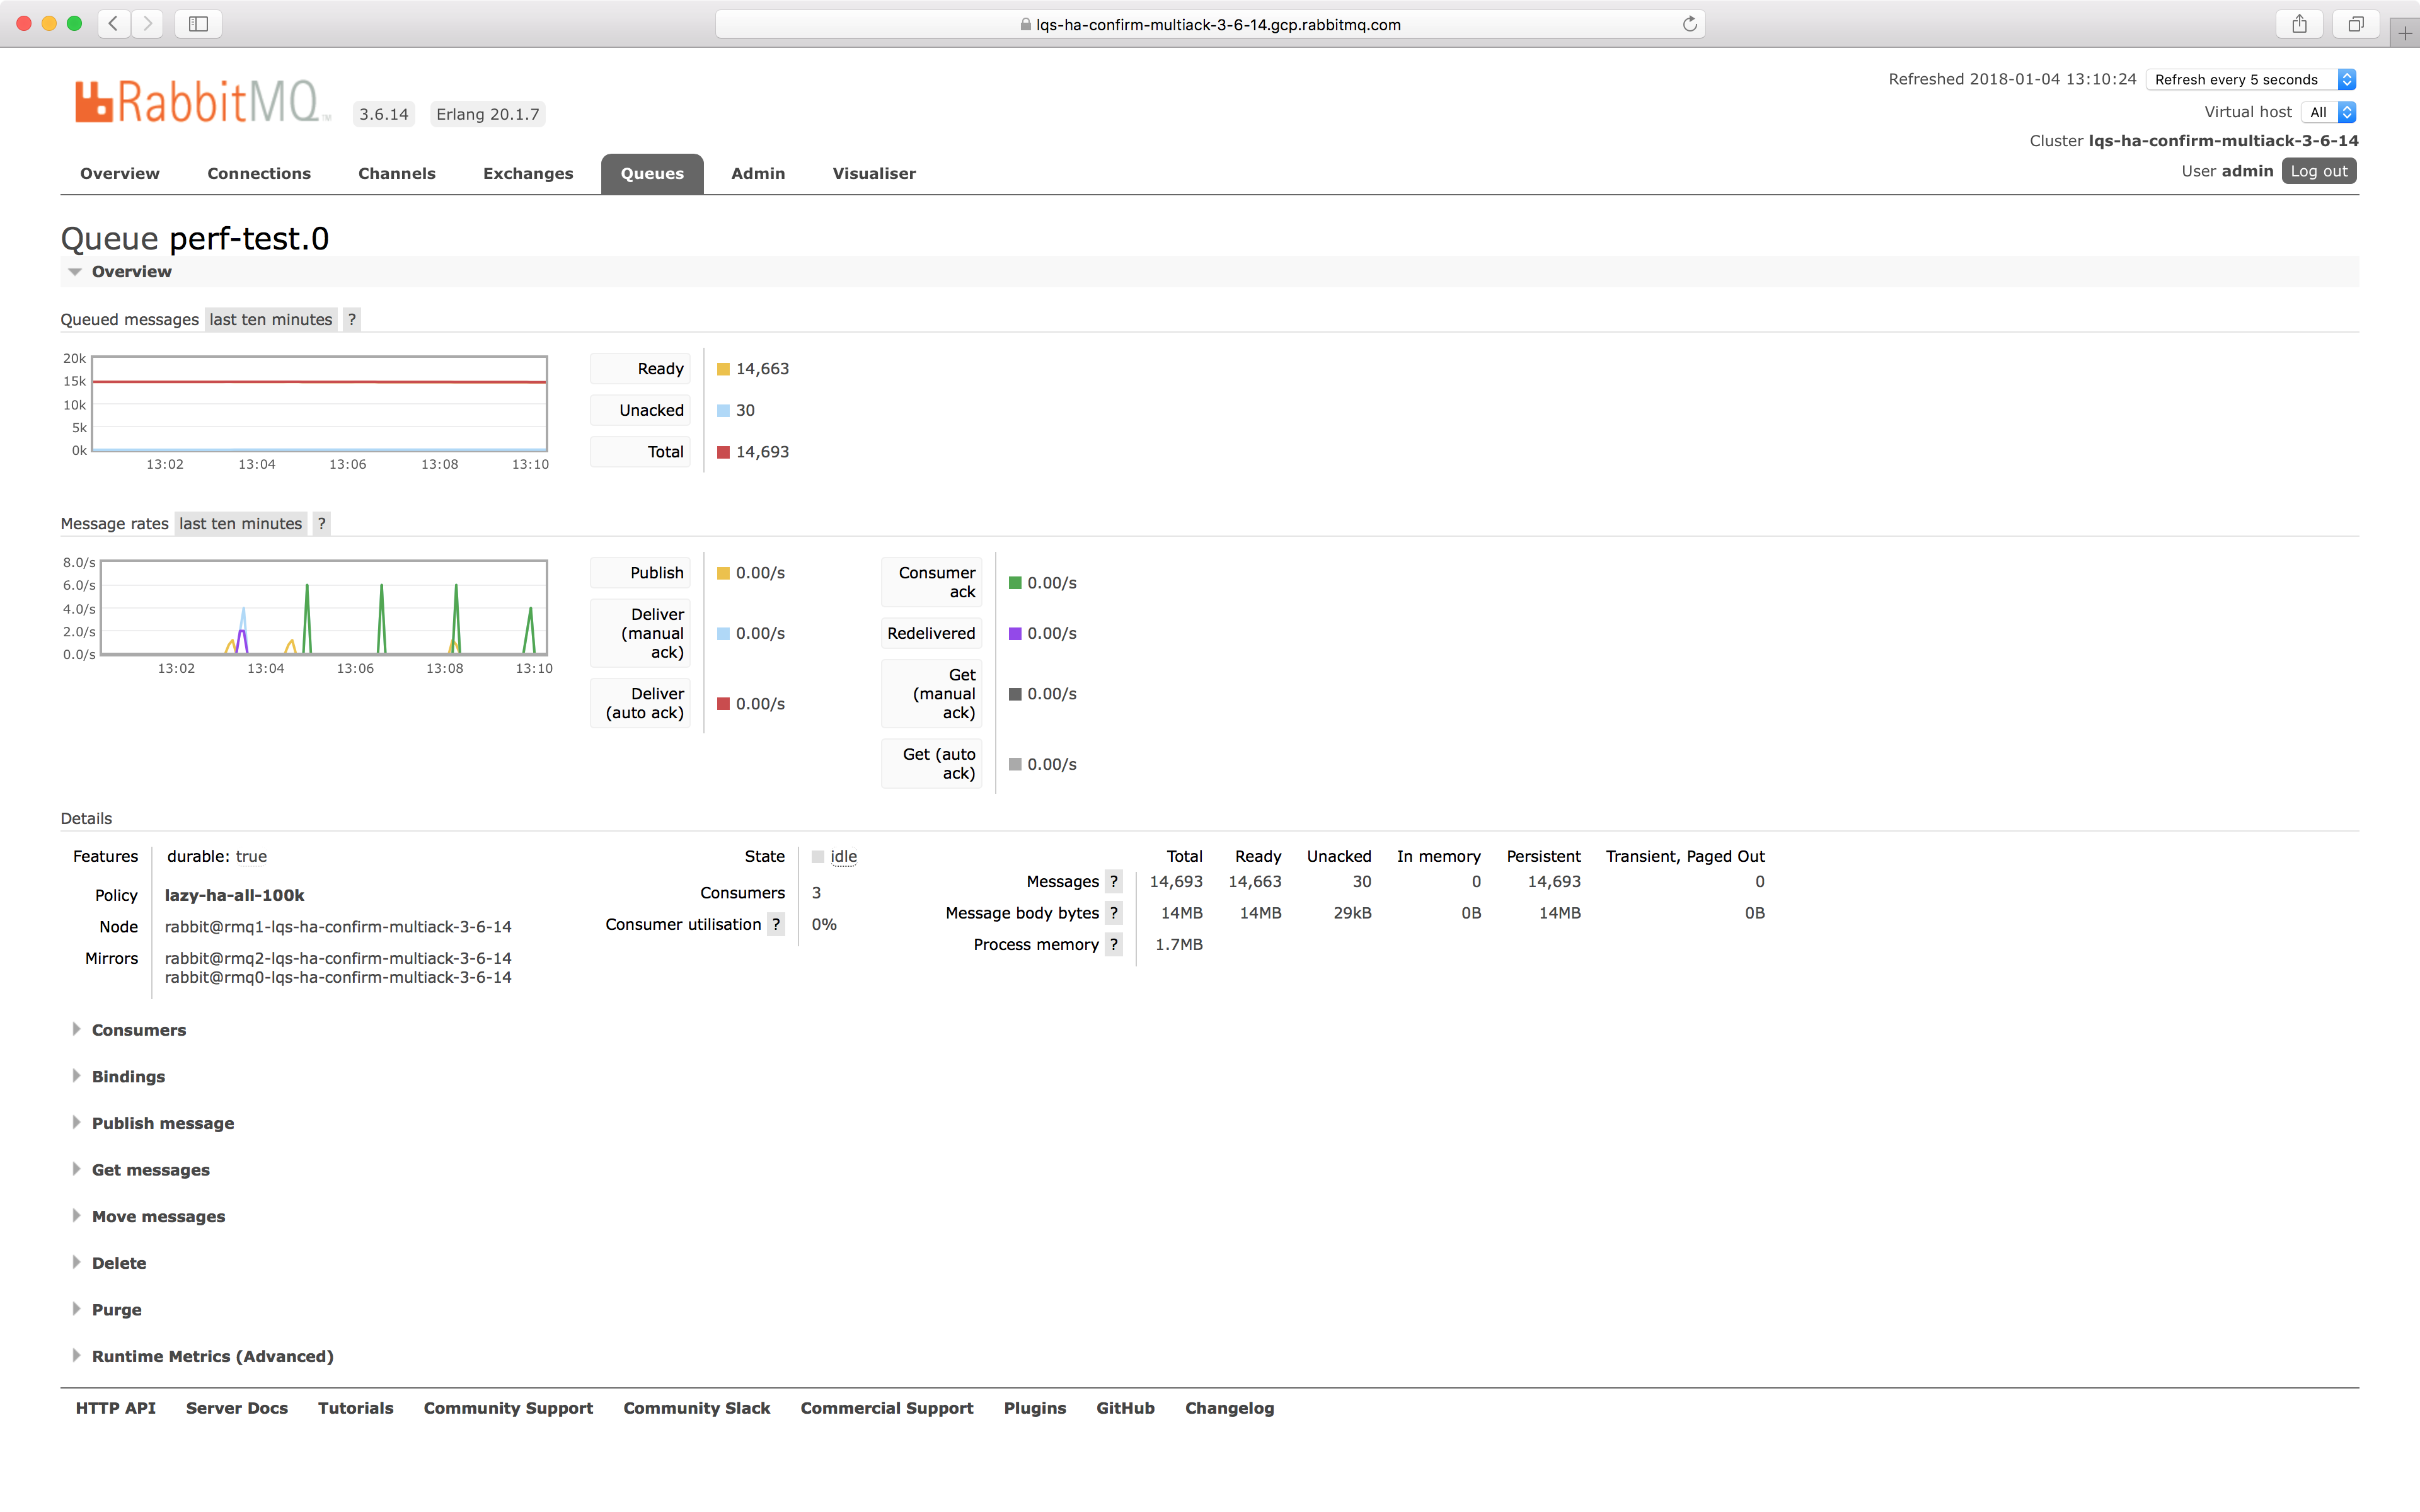Viewport: 2420px width, 1512px height.
Task: Open help for Consumer utilisation
Action: click(x=777, y=924)
